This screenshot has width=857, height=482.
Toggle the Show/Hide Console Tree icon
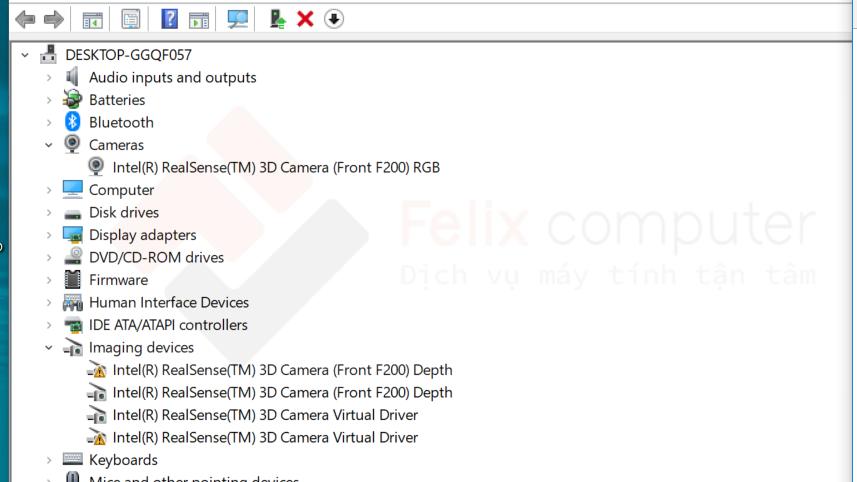click(x=92, y=19)
